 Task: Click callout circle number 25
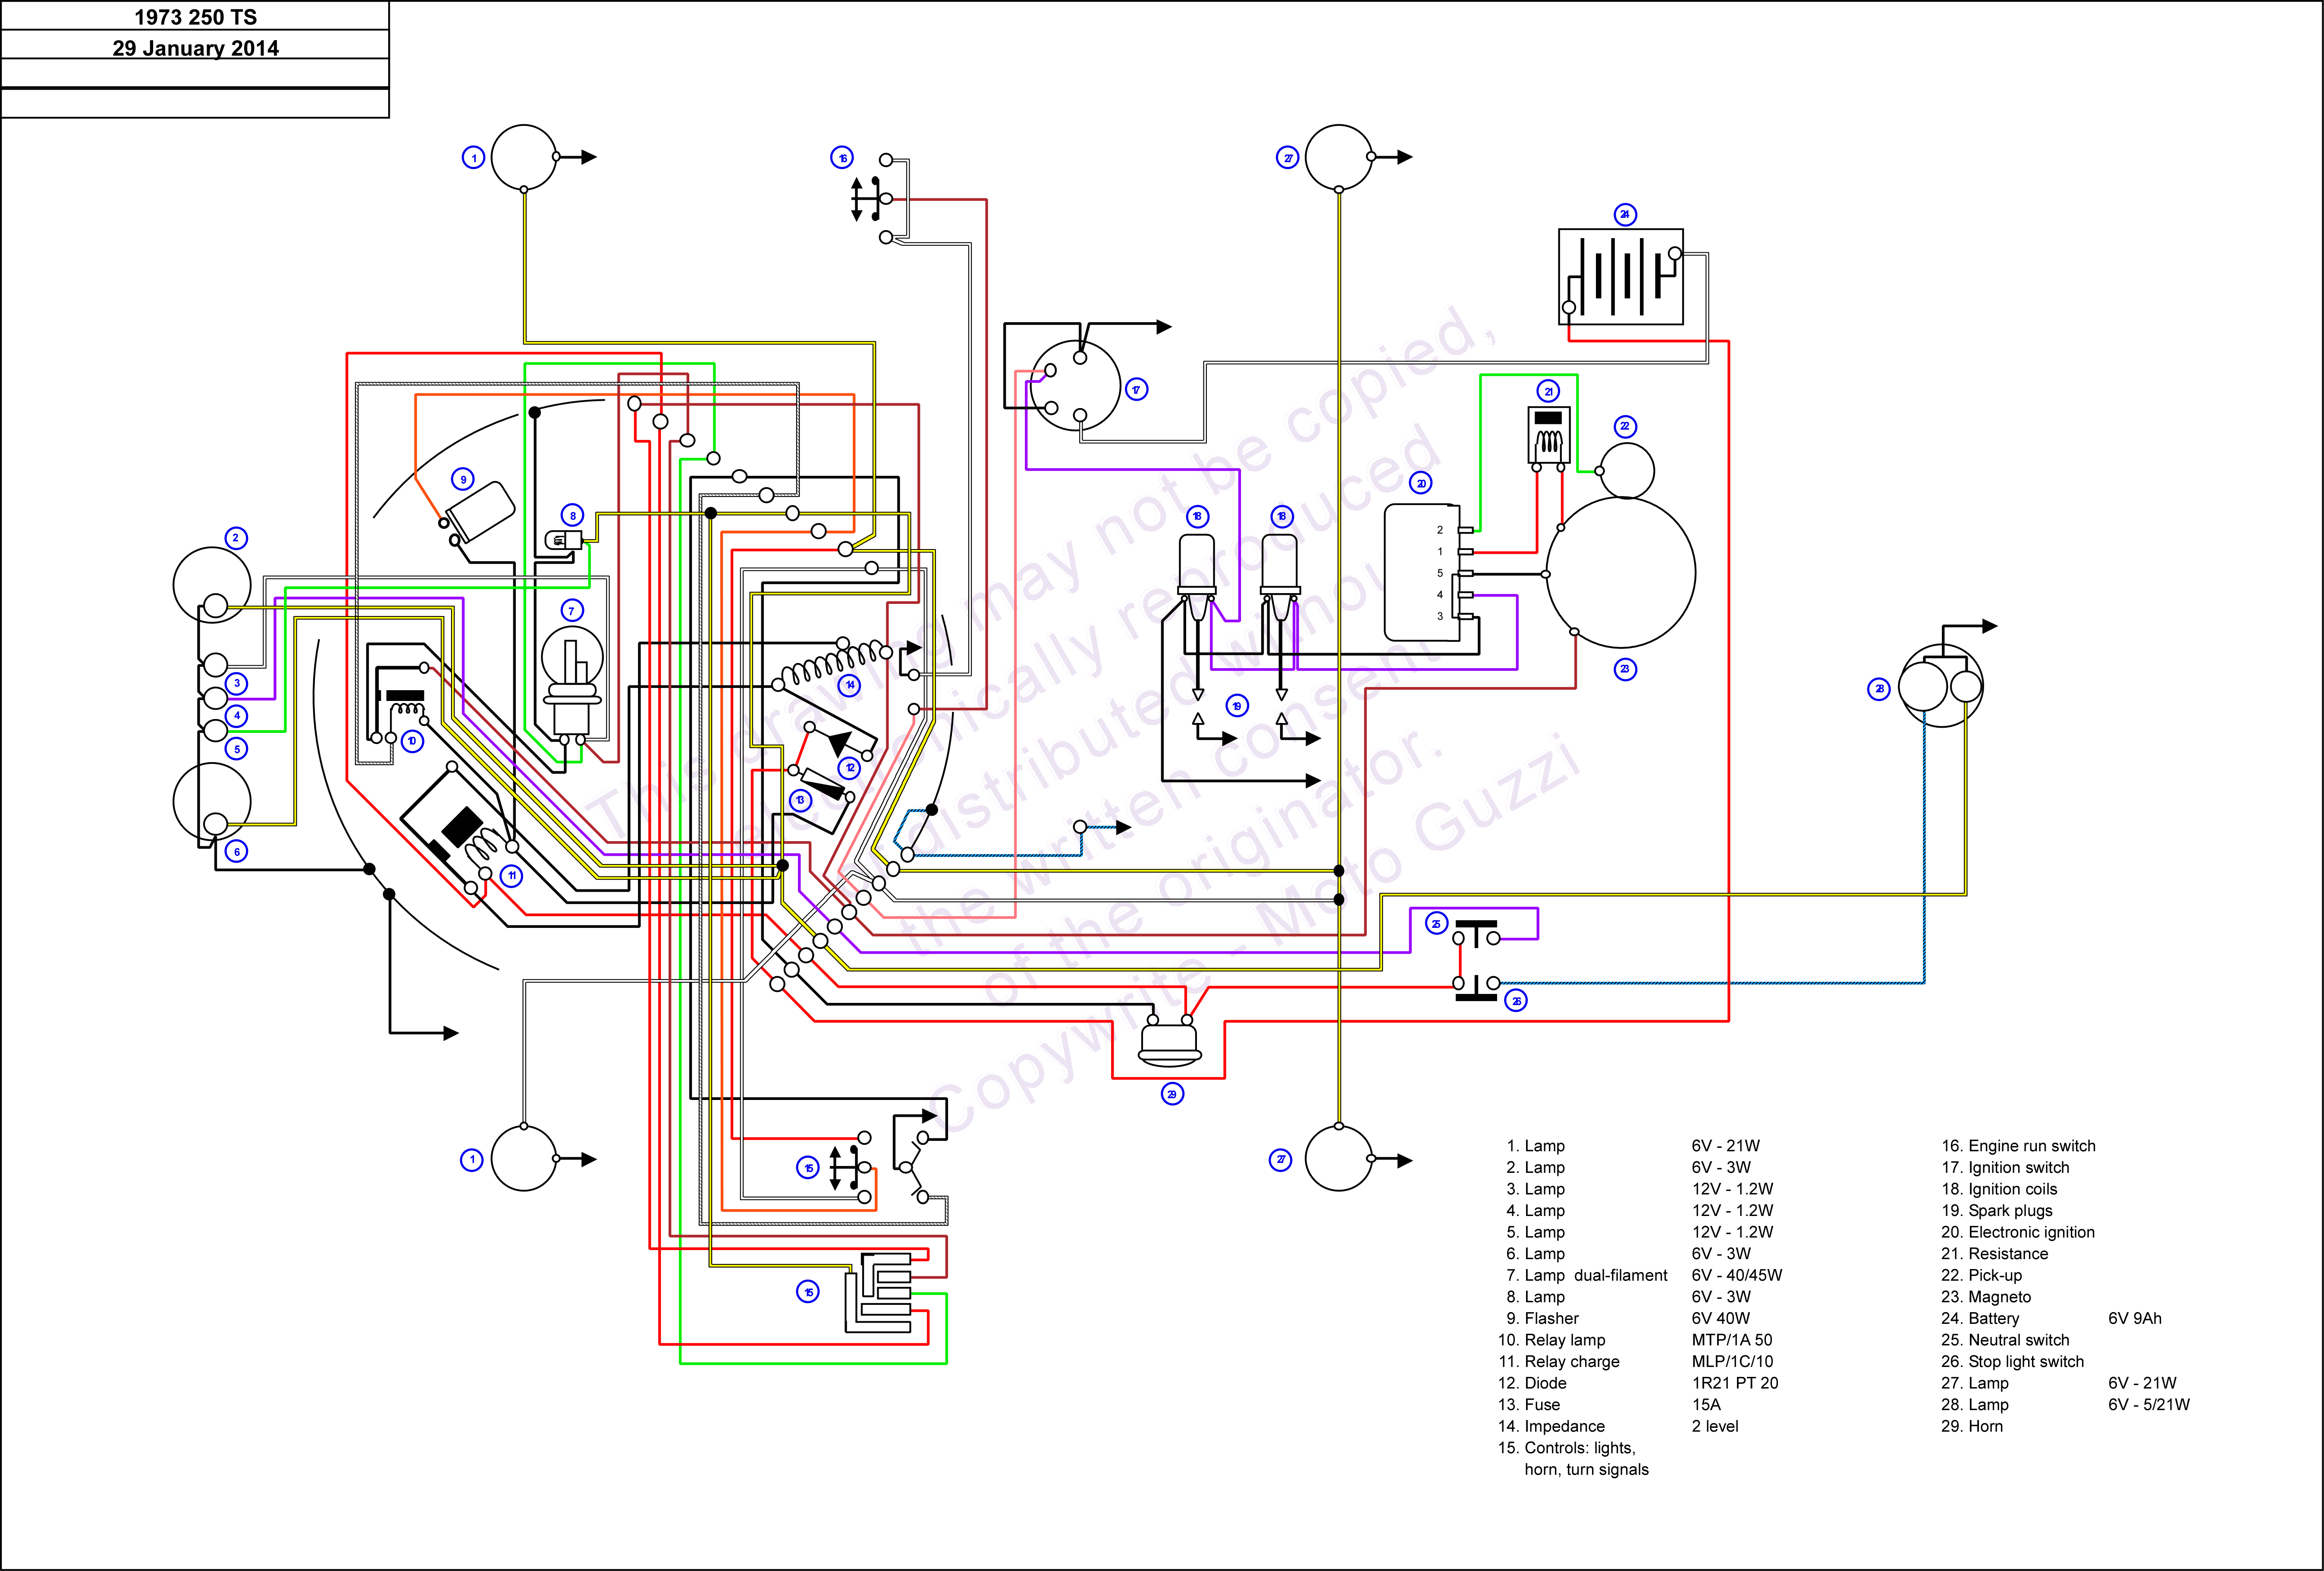coord(1437,923)
